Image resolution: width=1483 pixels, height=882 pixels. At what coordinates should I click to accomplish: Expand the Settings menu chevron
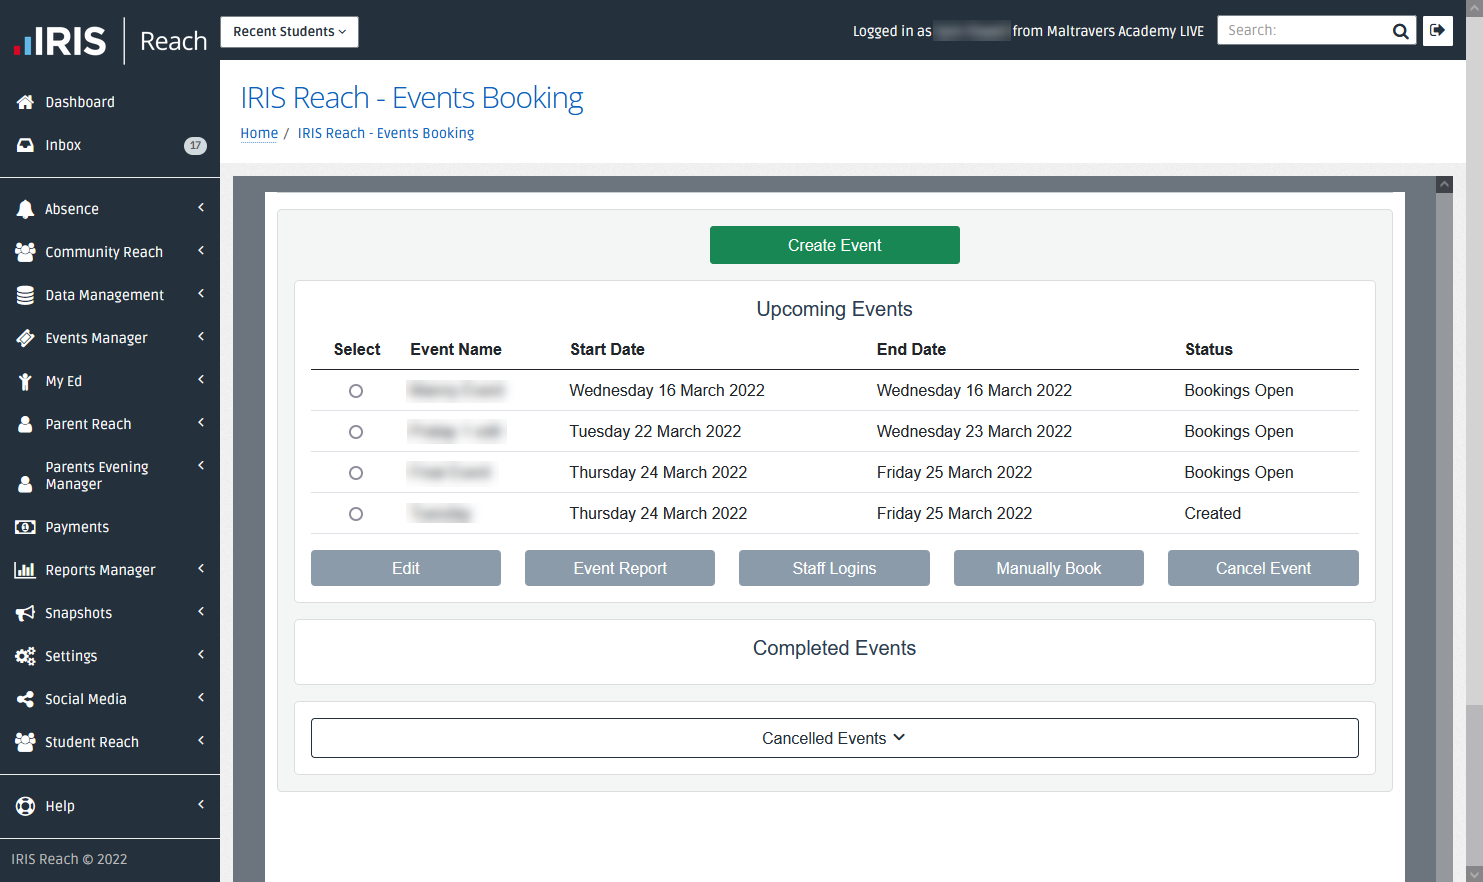pos(201,655)
